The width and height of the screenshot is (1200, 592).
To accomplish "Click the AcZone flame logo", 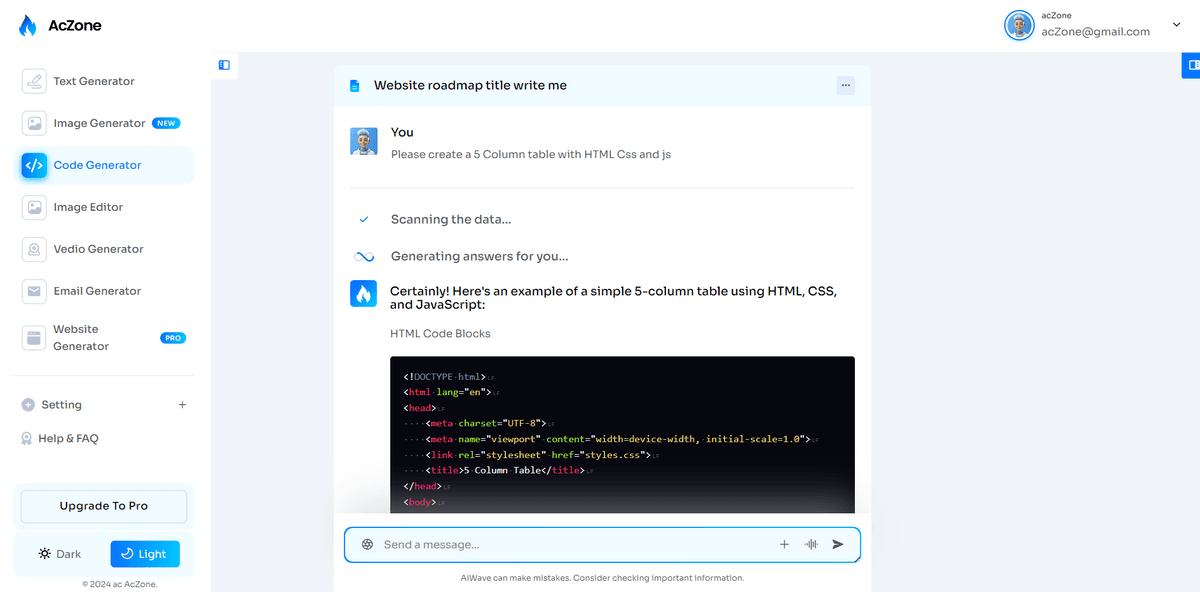I will point(28,26).
